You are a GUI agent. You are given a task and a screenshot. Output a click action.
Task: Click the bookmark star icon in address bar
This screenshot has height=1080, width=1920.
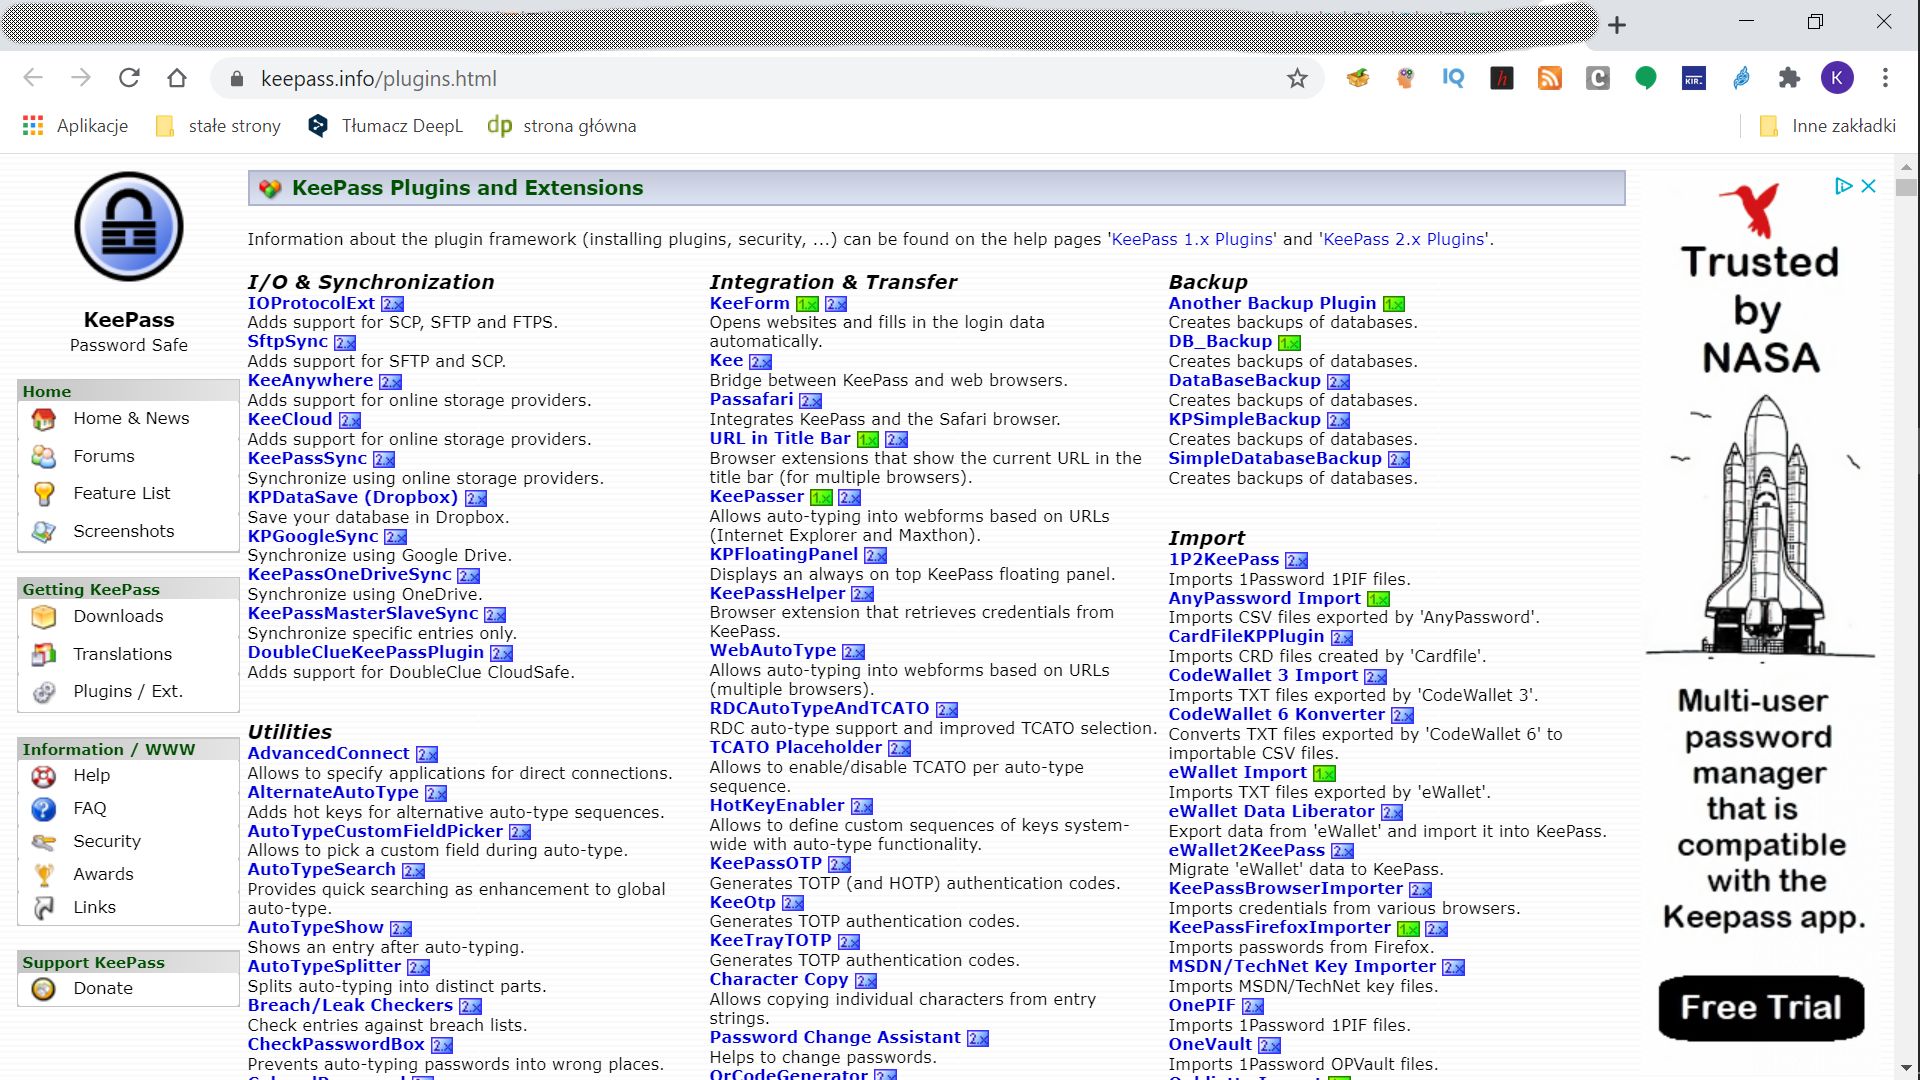coord(1297,78)
